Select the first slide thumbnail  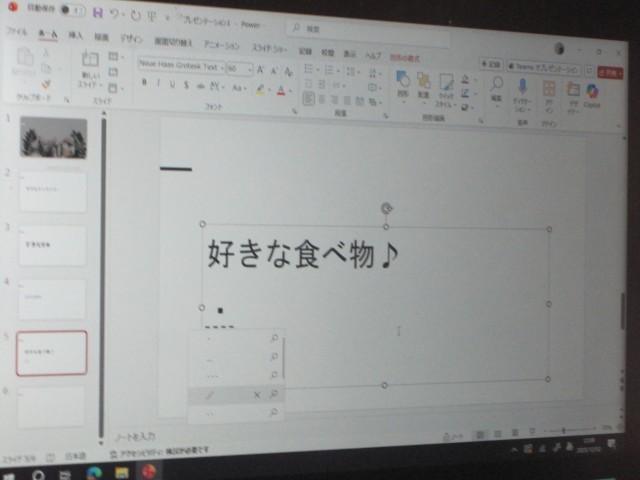click(x=53, y=137)
